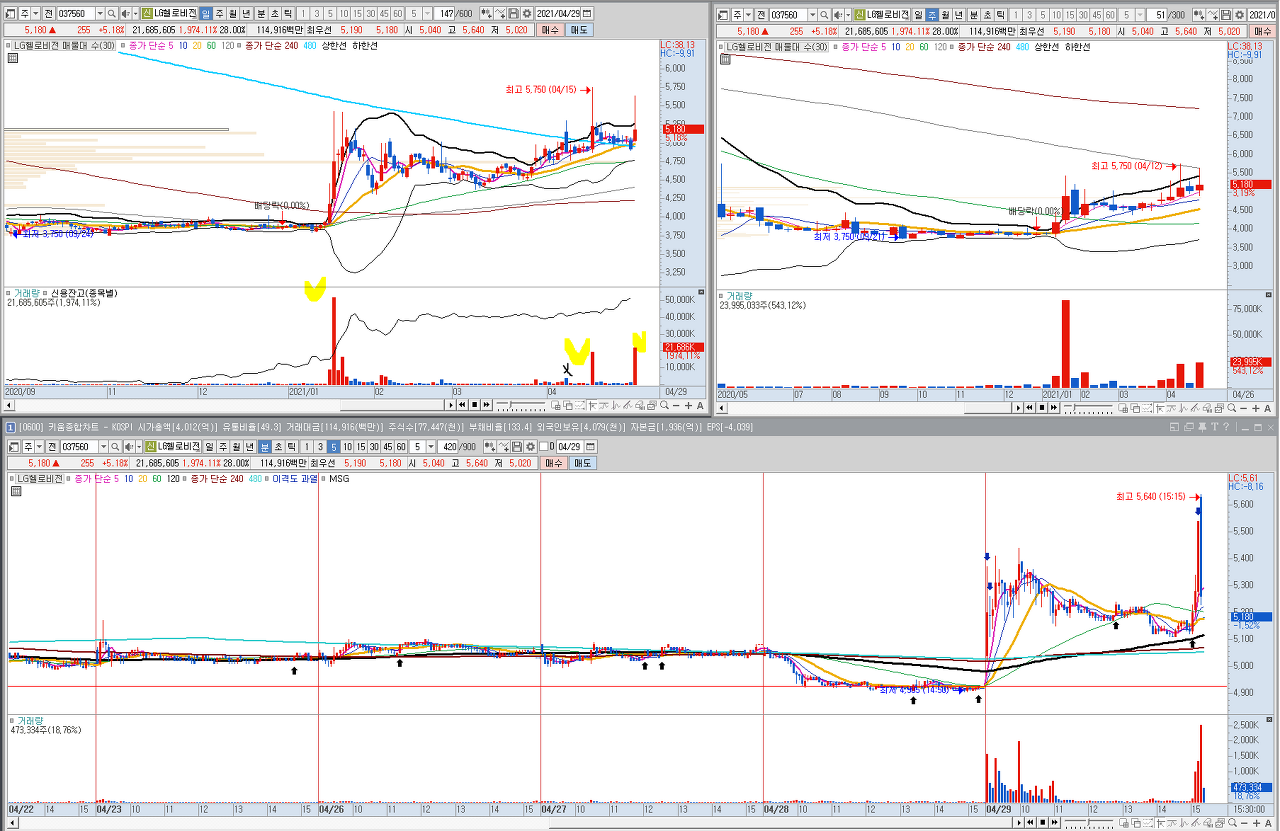Click the 2021/04/29 date field in daily chart
This screenshot has width=1280, height=831.
(x=556, y=13)
